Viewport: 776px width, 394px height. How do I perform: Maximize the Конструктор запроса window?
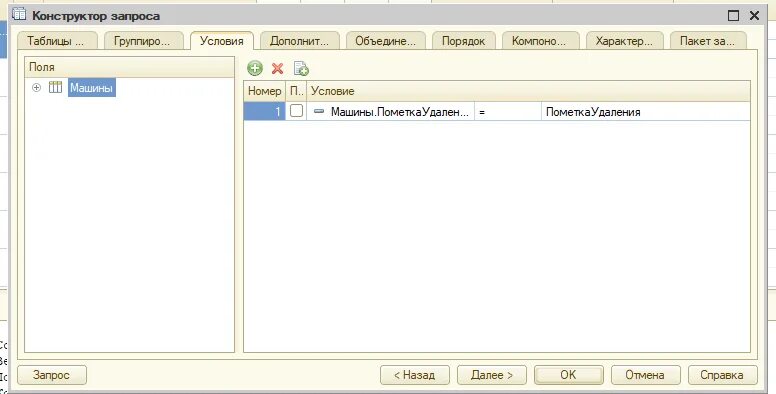click(733, 16)
